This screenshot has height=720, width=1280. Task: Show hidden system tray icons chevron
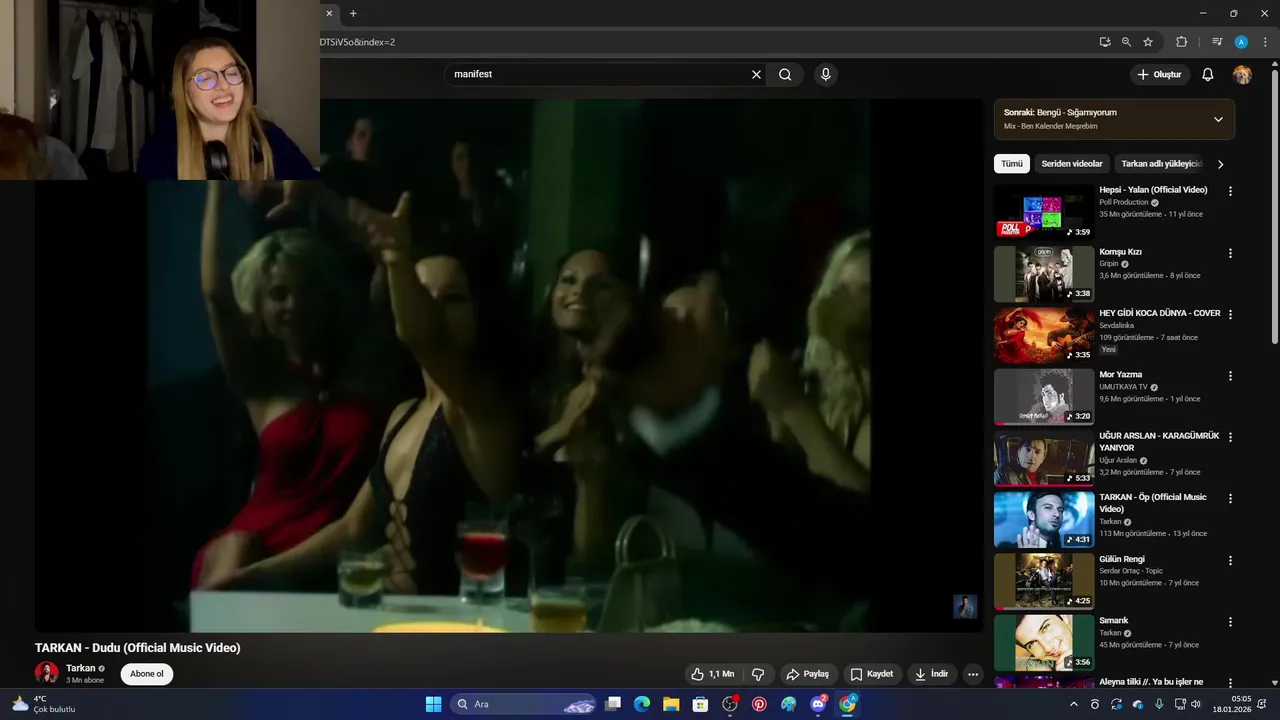[1074, 704]
